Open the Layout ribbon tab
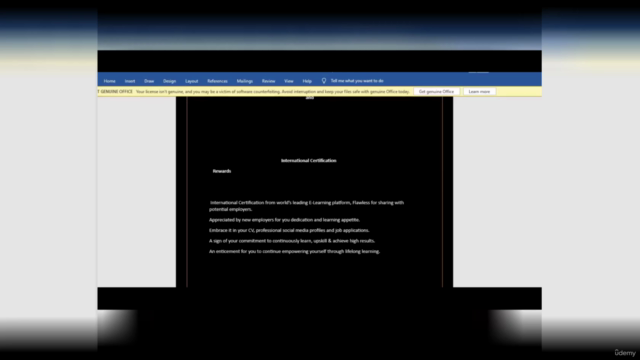Image resolution: width=640 pixels, height=360 pixels. [191, 81]
